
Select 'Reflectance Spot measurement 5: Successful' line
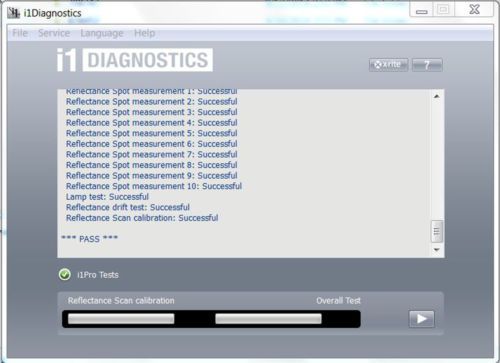152,133
